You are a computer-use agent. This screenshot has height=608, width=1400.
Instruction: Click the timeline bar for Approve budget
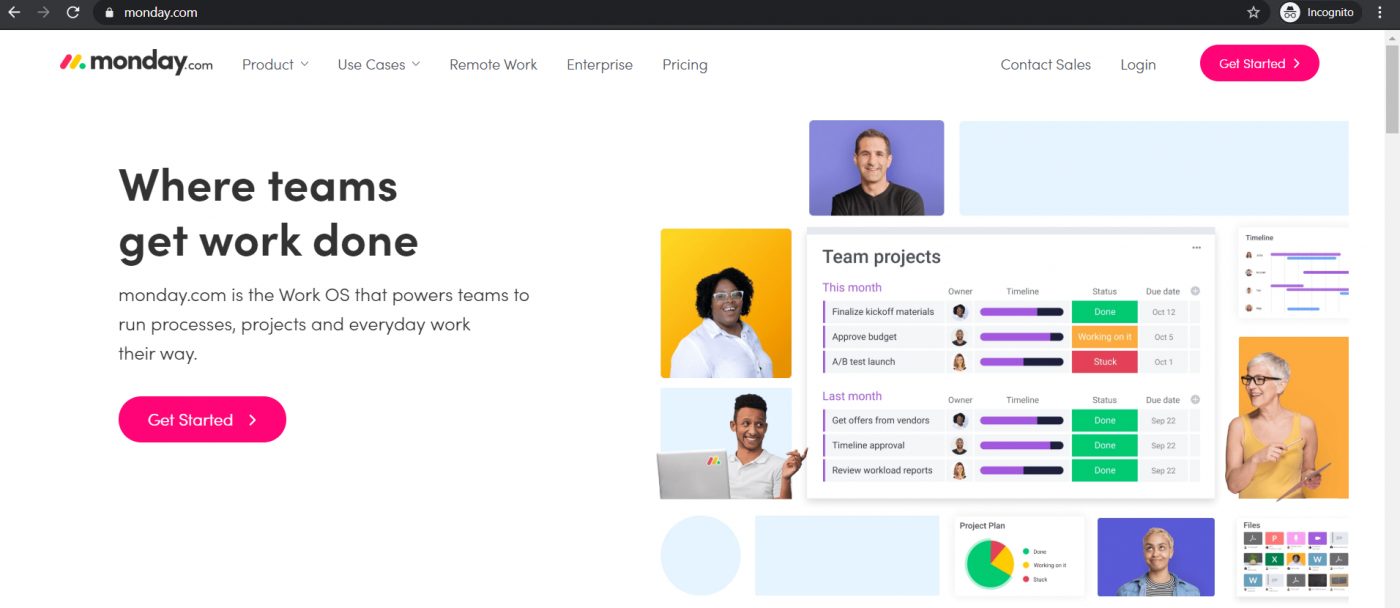tap(1022, 337)
